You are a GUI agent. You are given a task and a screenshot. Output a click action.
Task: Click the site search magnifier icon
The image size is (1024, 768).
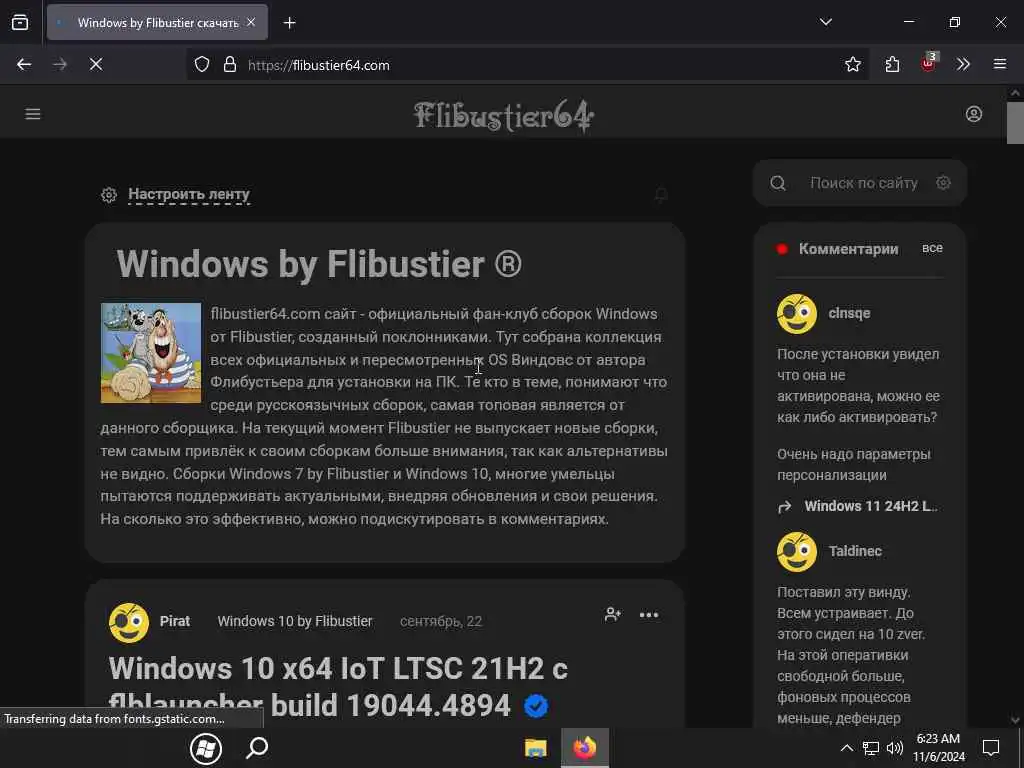tap(778, 184)
